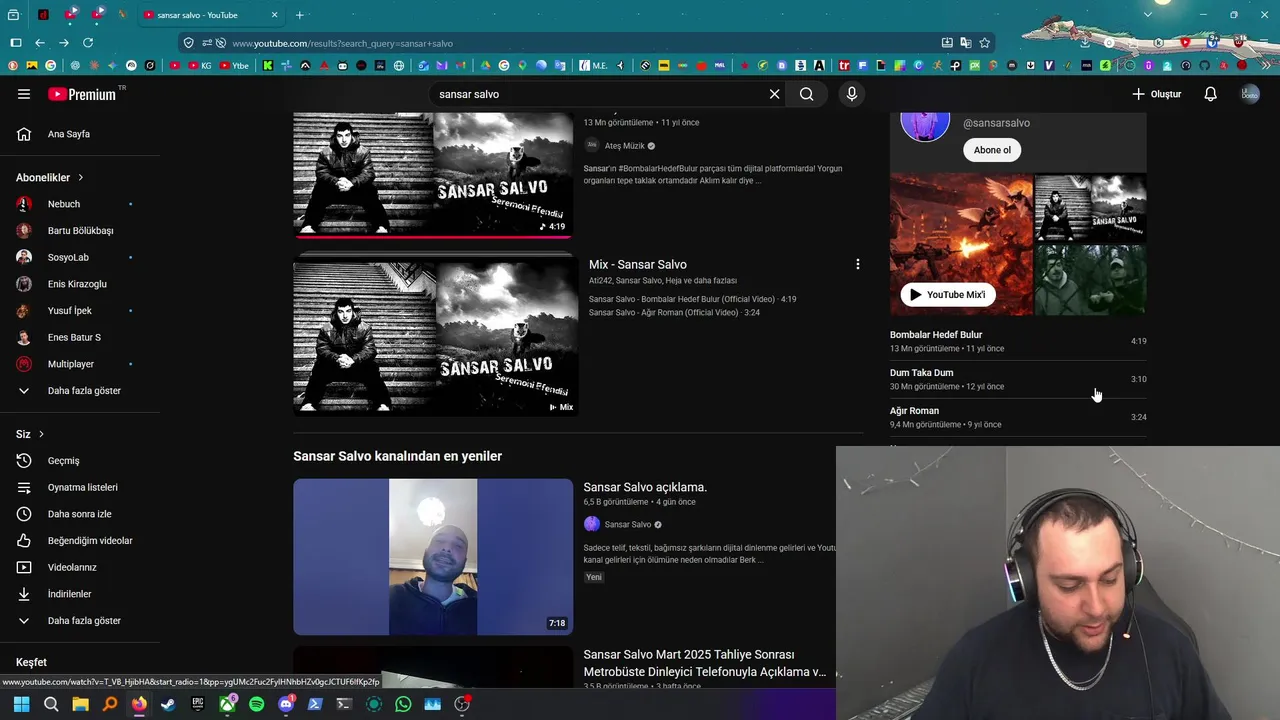Open the Bartu Bölükbaşı subscription channel
The height and width of the screenshot is (720, 1280).
[80, 231]
